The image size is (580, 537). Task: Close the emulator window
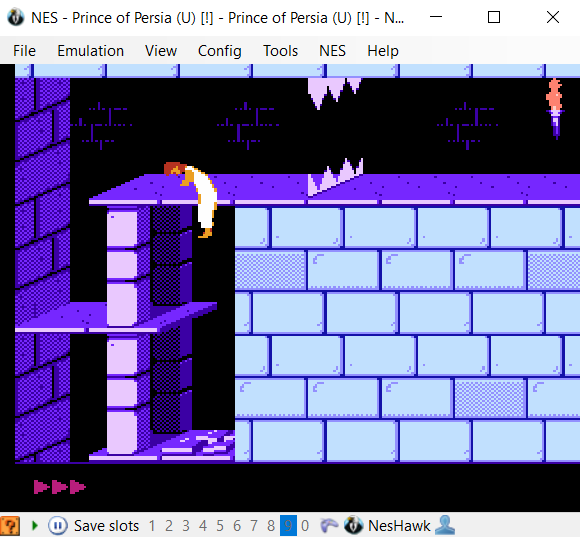553,17
